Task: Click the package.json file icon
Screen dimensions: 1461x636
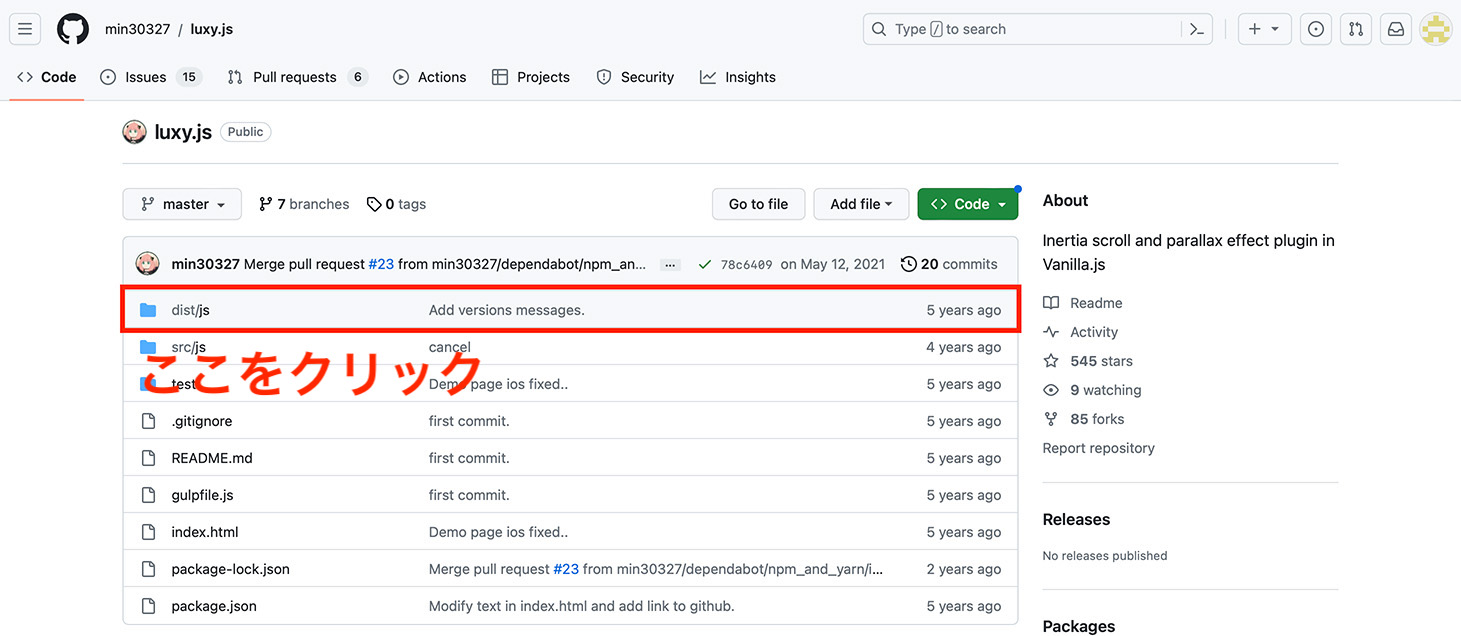Action: pos(148,606)
